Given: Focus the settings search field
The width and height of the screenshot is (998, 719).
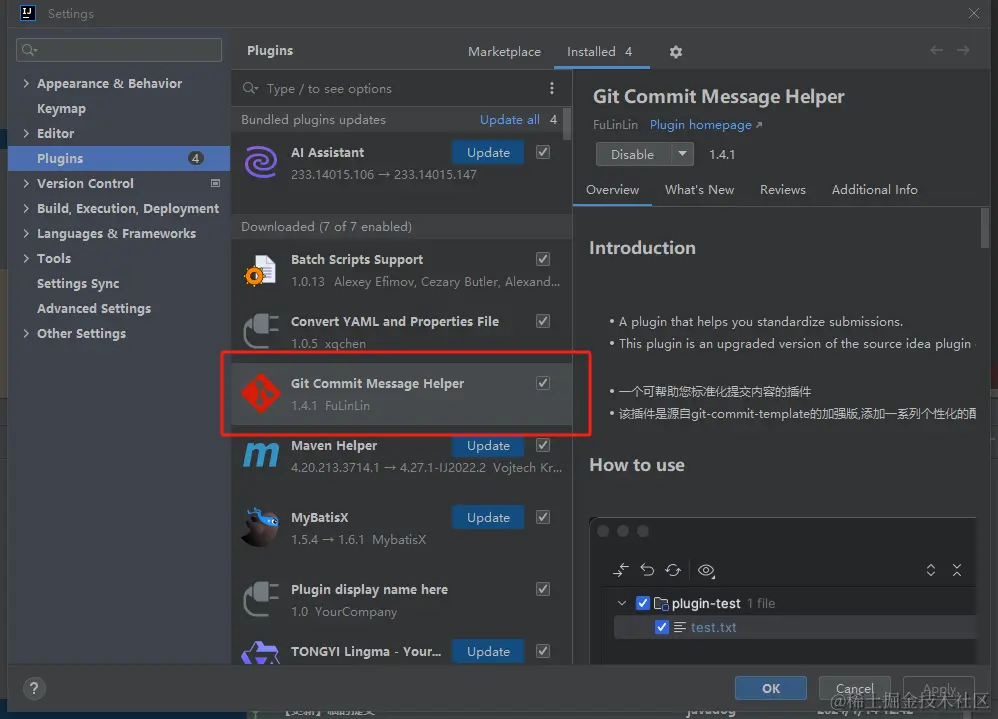Looking at the screenshot, I should 119,50.
